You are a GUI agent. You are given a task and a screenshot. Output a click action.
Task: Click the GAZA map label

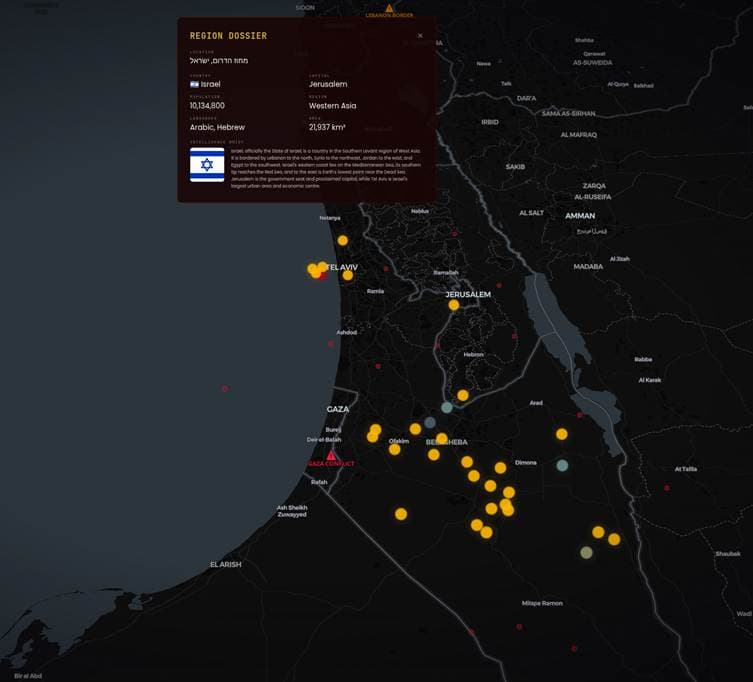point(338,409)
